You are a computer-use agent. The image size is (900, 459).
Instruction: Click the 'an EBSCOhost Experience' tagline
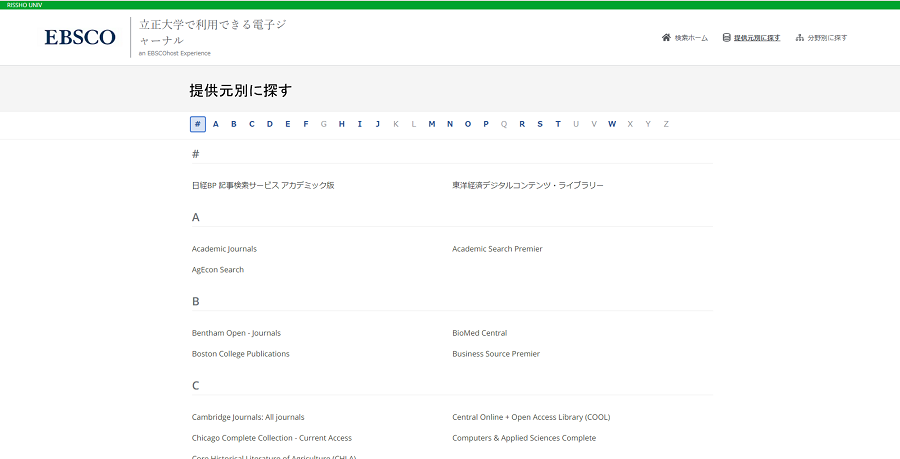point(174,53)
